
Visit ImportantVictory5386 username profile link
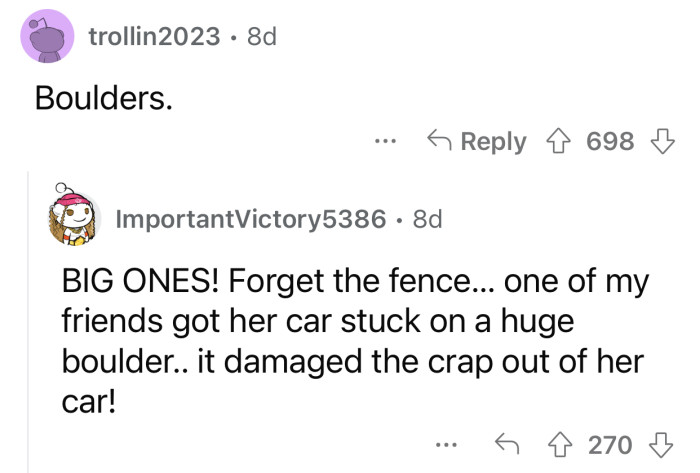point(251,219)
